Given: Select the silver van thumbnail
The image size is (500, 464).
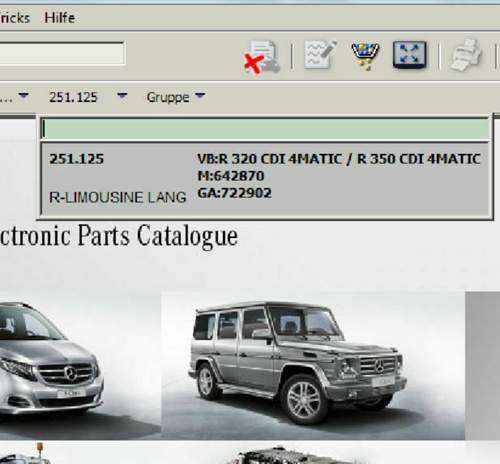Looking at the screenshot, I should click(80, 365).
